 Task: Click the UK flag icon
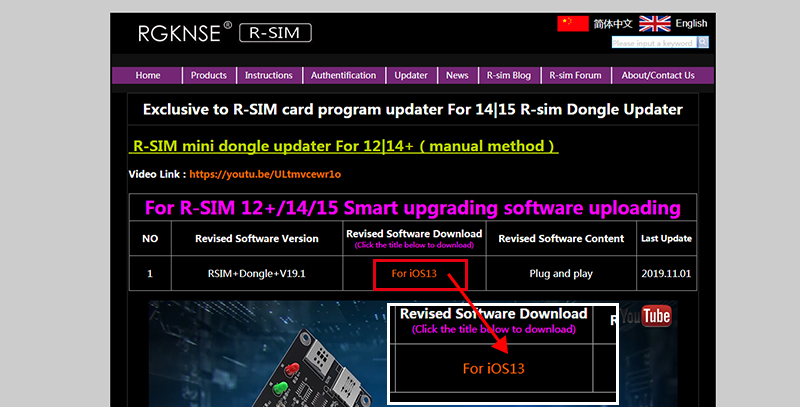point(654,23)
